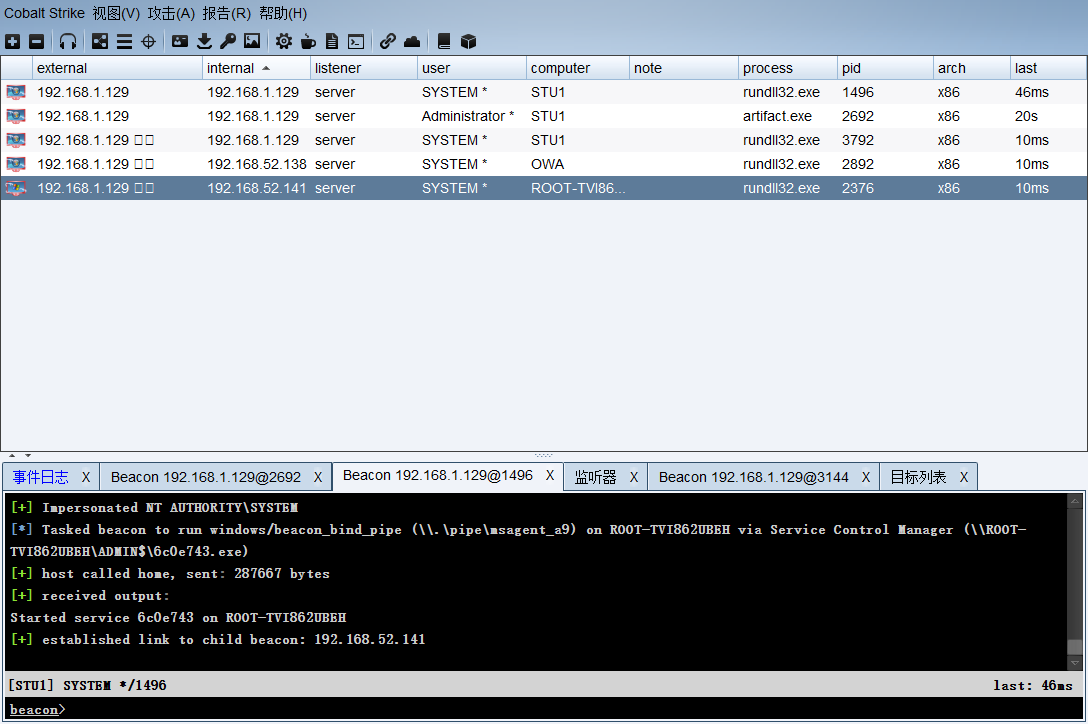Sort by the external column header
The width and height of the screenshot is (1088, 724).
point(117,68)
